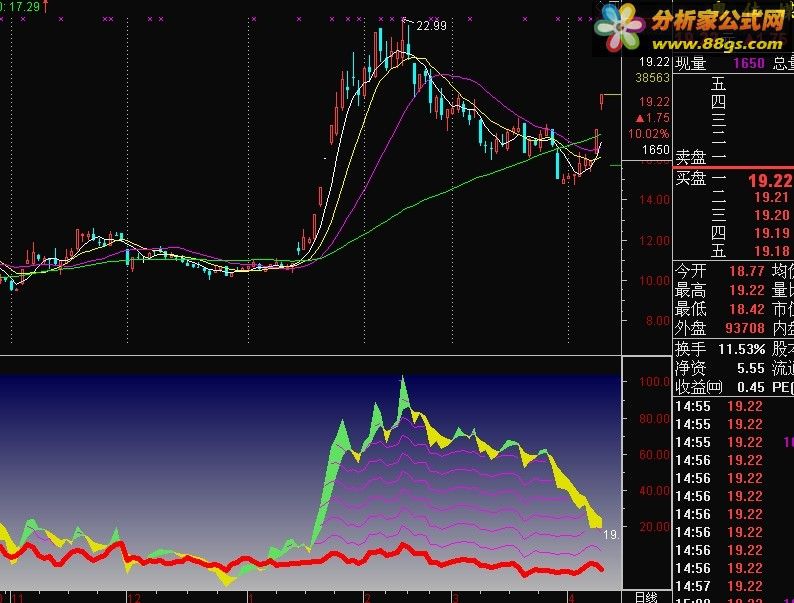Select the 日线 period tab

tap(646, 597)
